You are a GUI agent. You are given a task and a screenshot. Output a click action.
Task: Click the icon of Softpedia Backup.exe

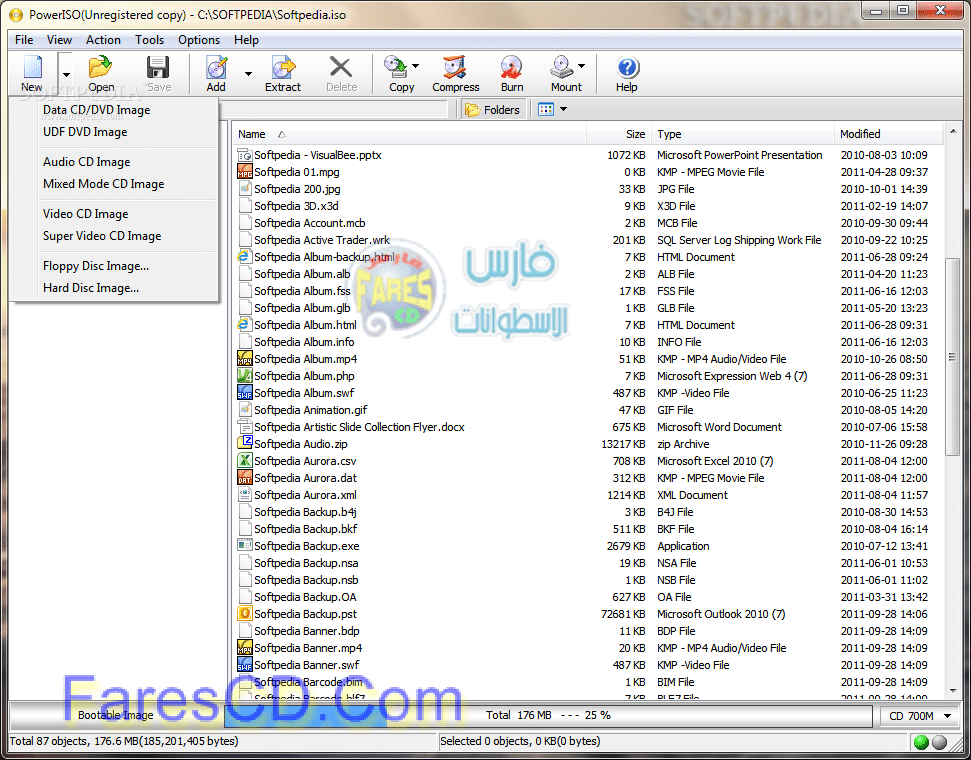pyautogui.click(x=245, y=545)
